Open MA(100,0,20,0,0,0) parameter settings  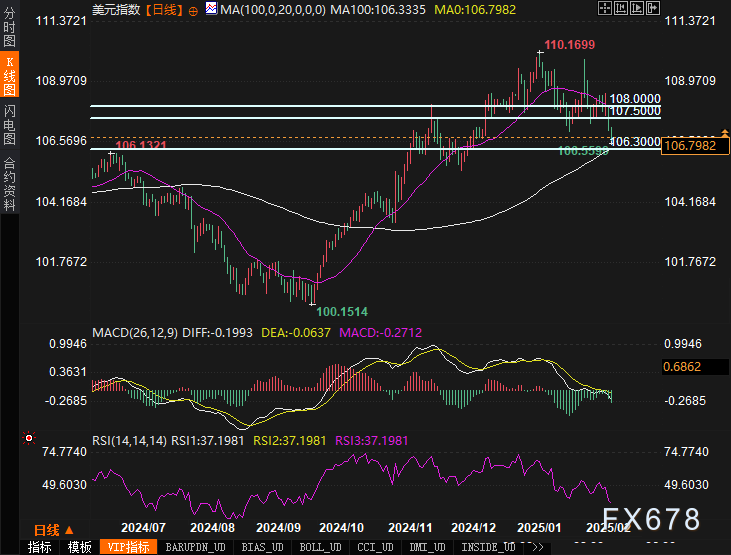(272, 9)
